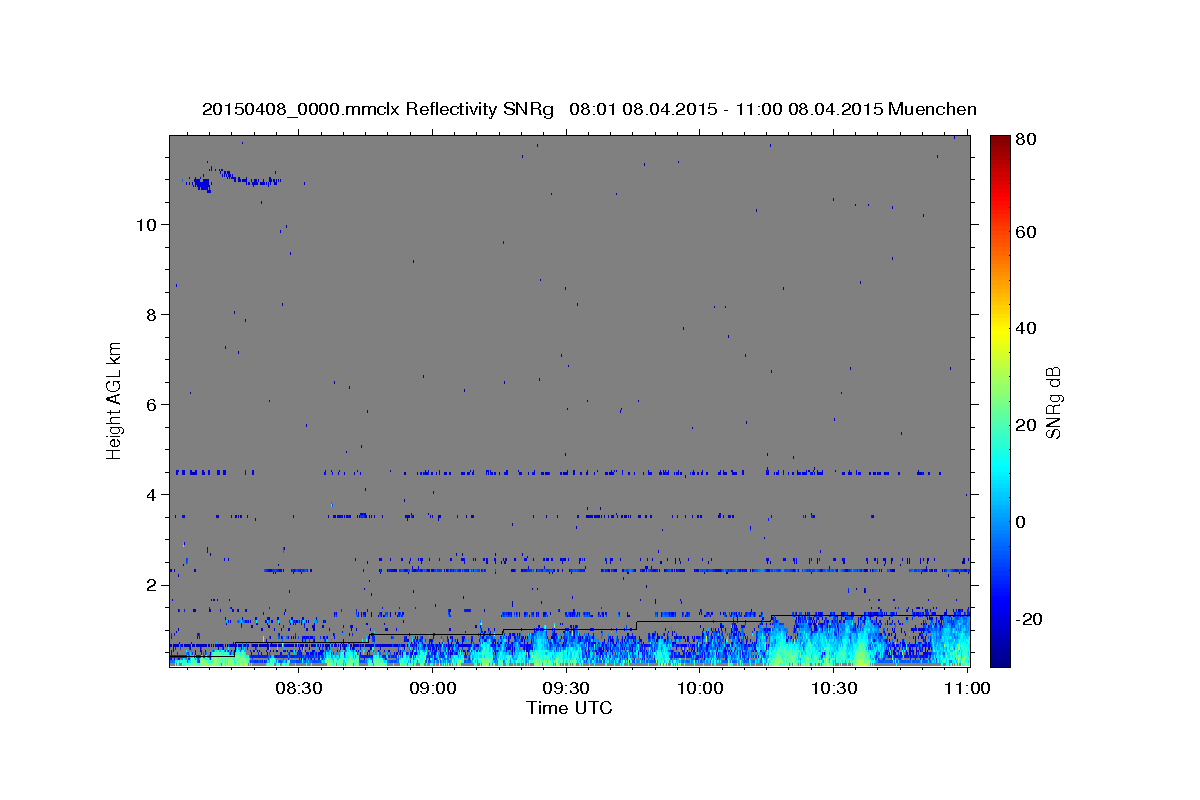Screen dimensions: 1200x800
Task: Click the 09:00 time tick label
Action: click(434, 688)
